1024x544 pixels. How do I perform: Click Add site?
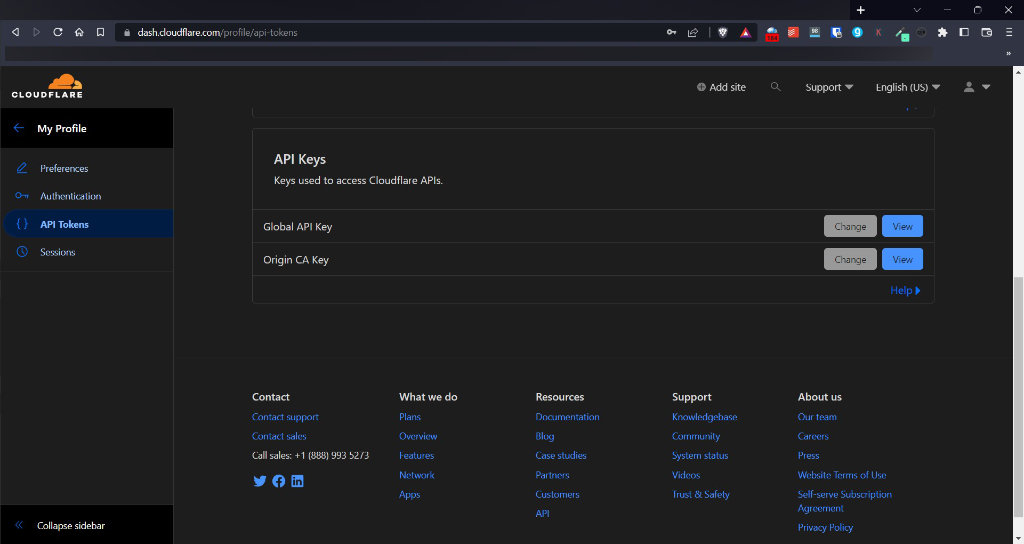click(721, 87)
